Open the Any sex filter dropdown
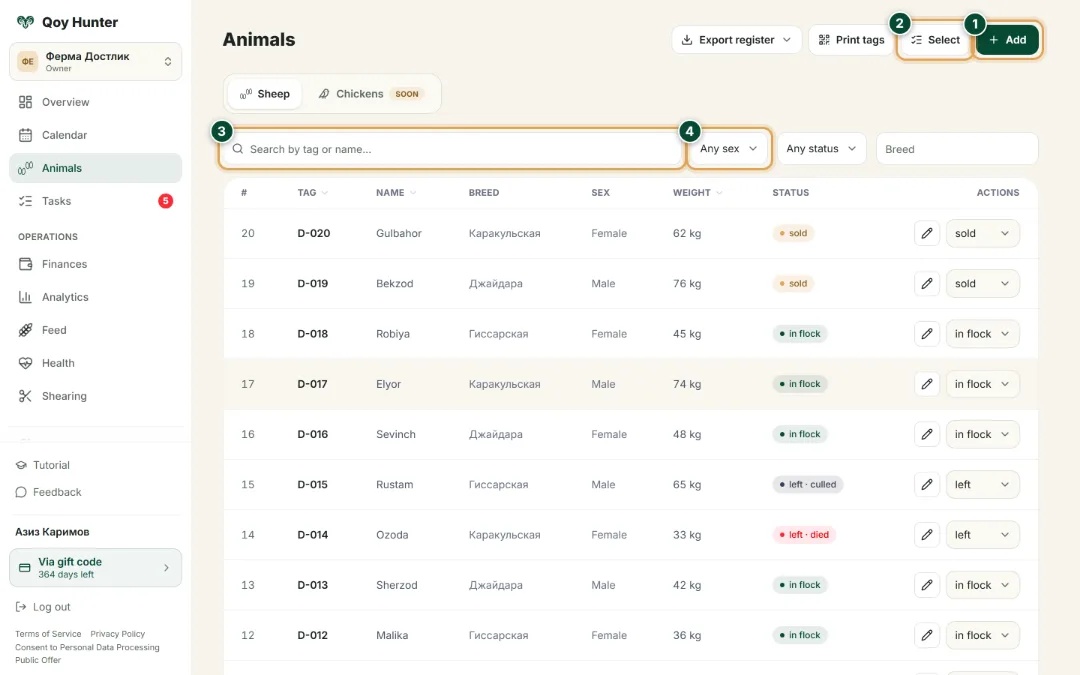Screen dimensions: 1080x675 click(729, 149)
